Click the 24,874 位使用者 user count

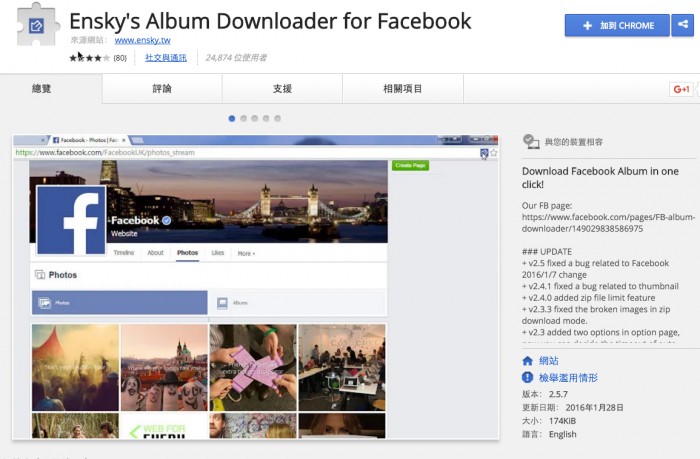pyautogui.click(x=236, y=58)
